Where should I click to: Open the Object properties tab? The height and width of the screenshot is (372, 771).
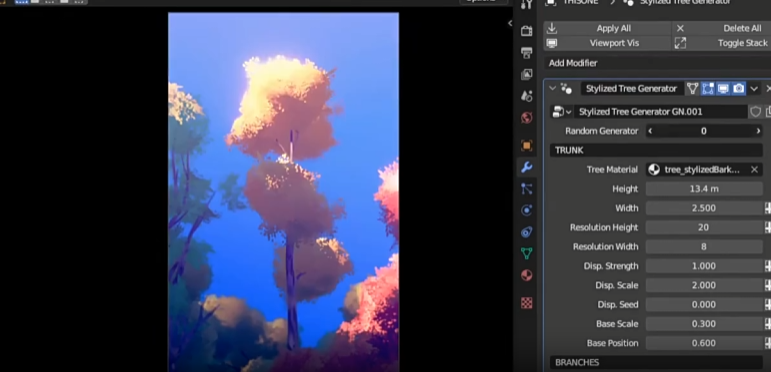click(x=527, y=145)
